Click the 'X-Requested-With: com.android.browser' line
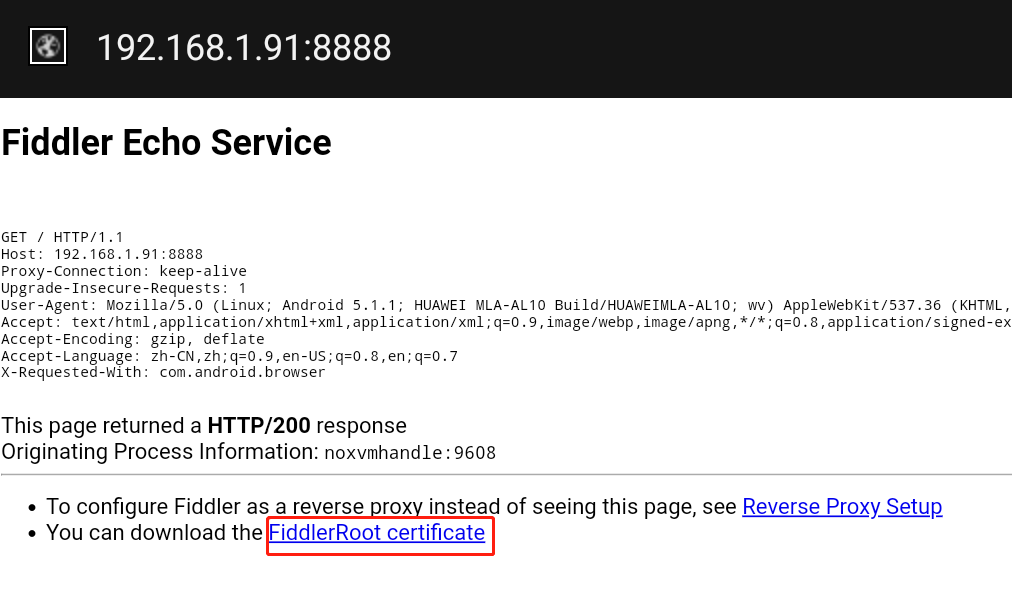This screenshot has height=603, width=1012. (x=163, y=373)
